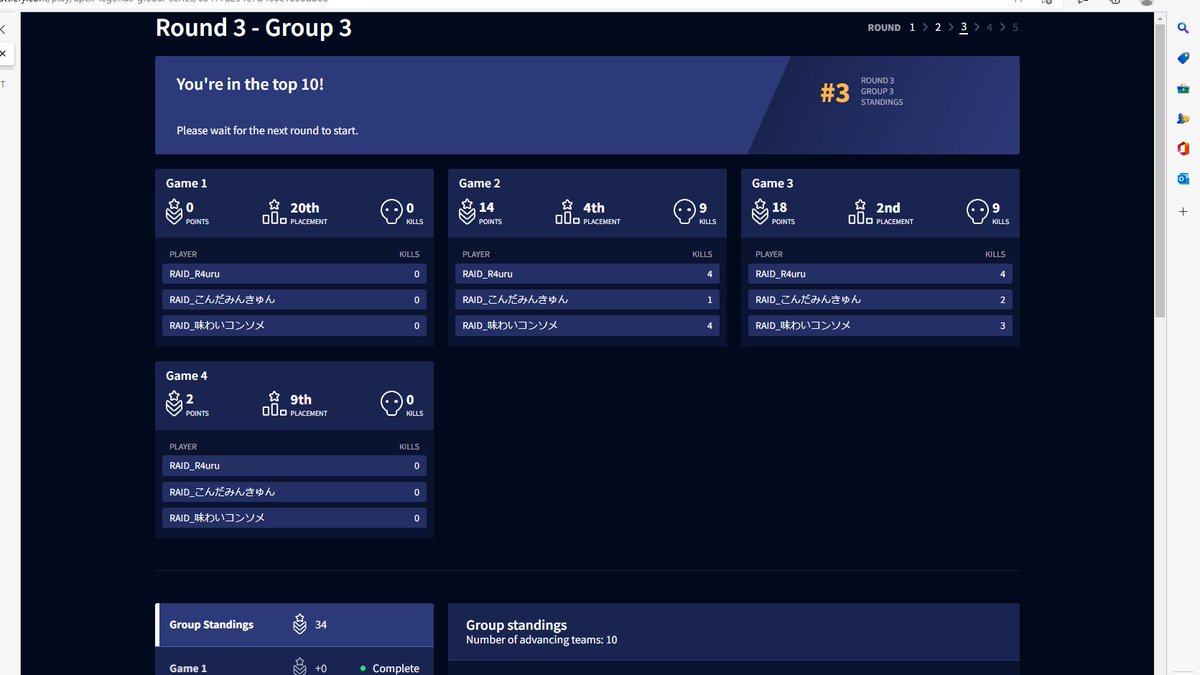Screen dimensions: 1200x675
Task: Click points badge icon beside Group Standings 34
Action: pyautogui.click(x=300, y=624)
